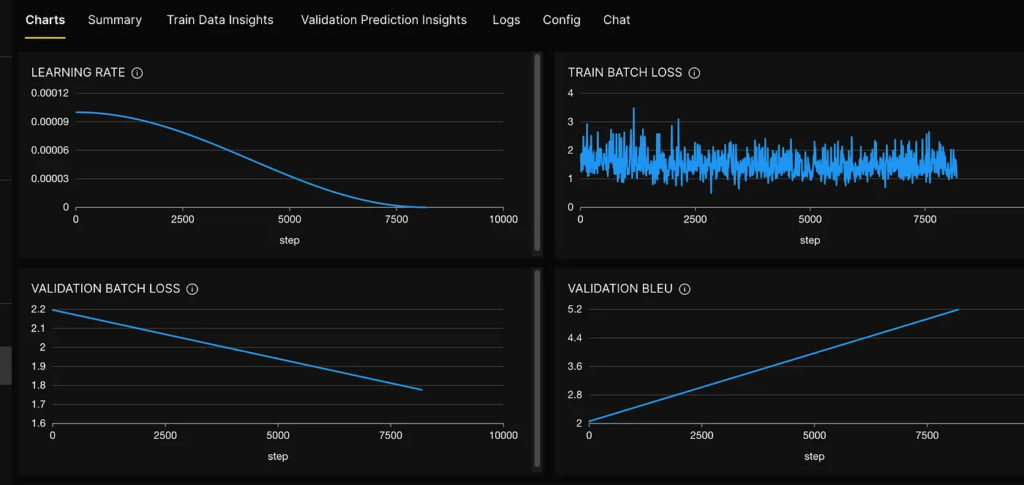Click the vertical divider beside the Learning Rate panel
Viewport: 1024px width, 485px height.
tap(538, 153)
